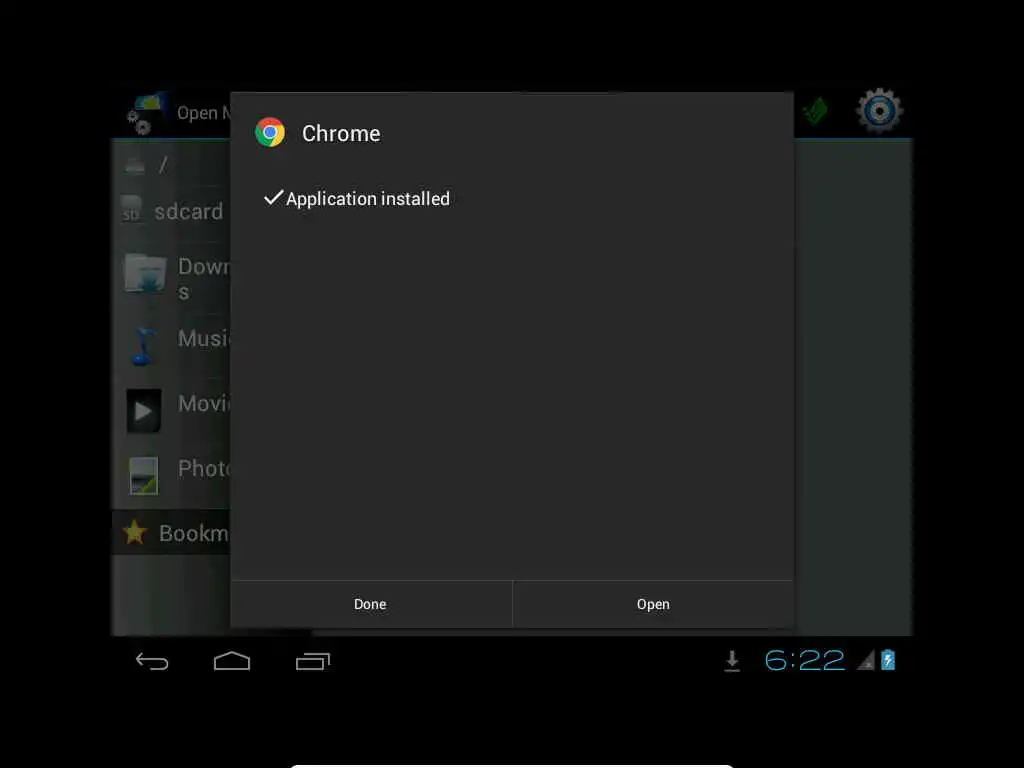The width and height of the screenshot is (1024, 768).
Task: Tap the battery charging icon
Action: [x=888, y=660]
